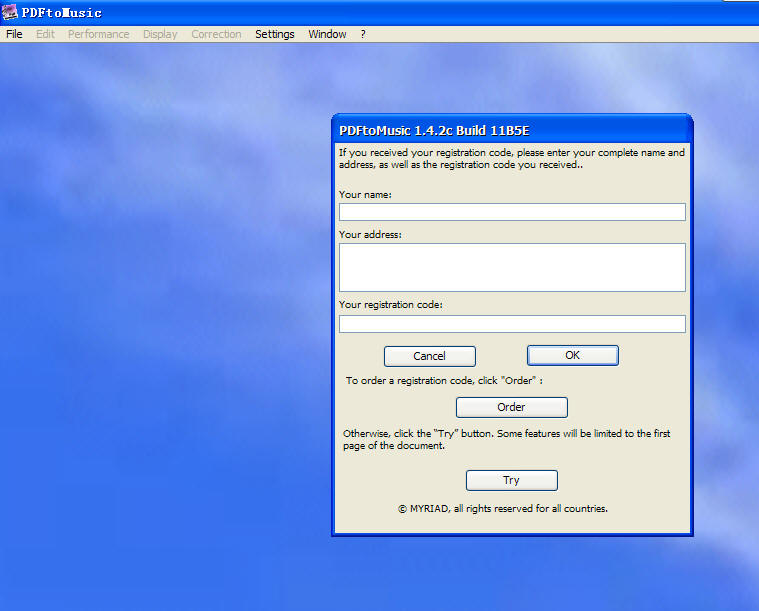The width and height of the screenshot is (759, 611).
Task: Focus the Your name input field
Action: (512, 212)
